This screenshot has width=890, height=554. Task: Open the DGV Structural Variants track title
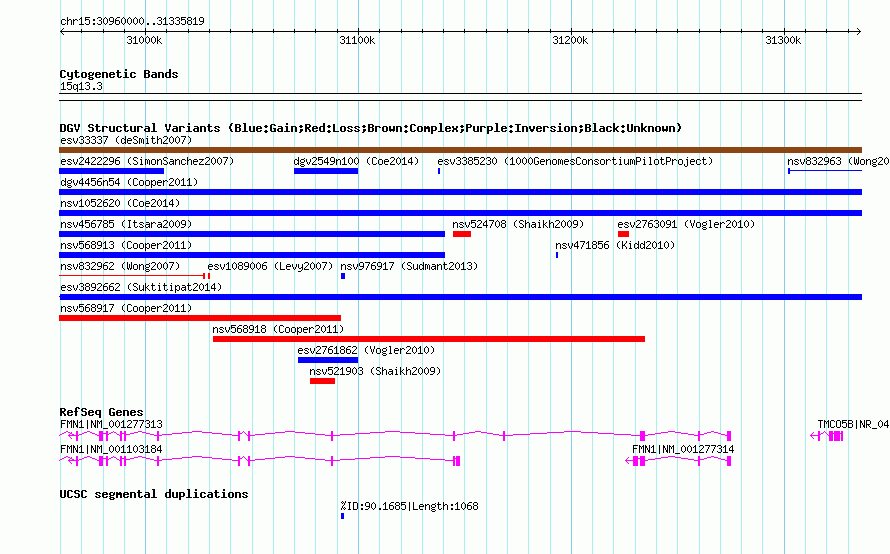coord(371,128)
